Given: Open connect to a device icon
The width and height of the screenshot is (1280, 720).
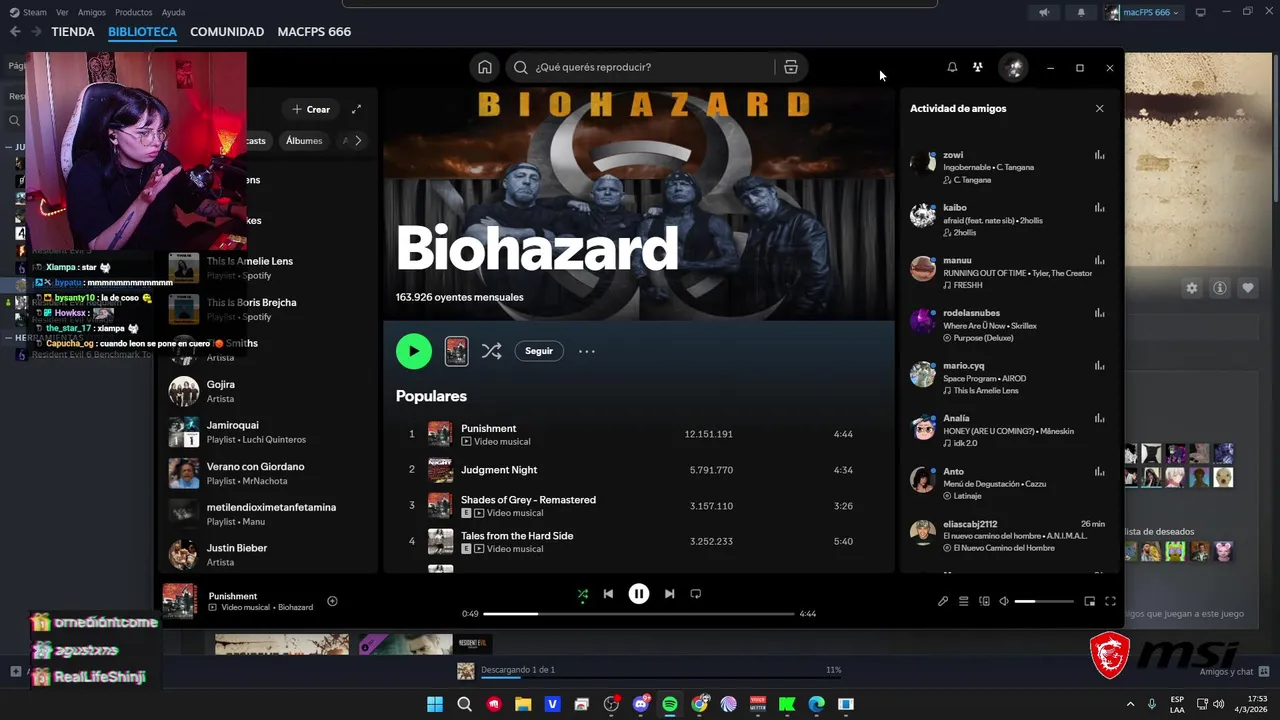Looking at the screenshot, I should (984, 601).
